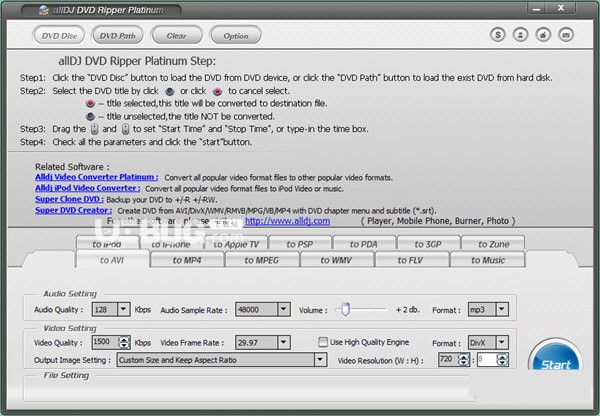Increase Video Quality with up arrow
Screen dimensions: 600x416
tap(124, 339)
